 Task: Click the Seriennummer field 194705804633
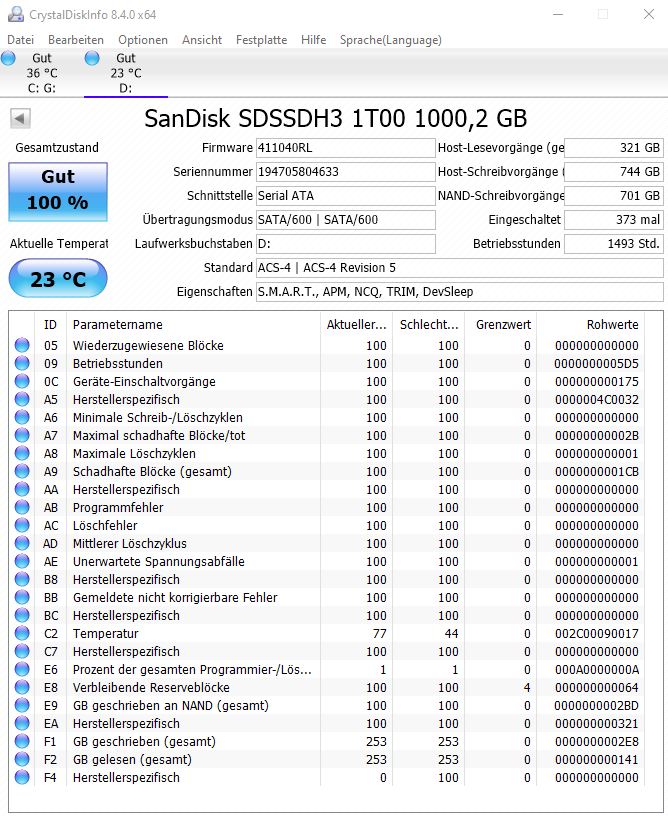345,172
